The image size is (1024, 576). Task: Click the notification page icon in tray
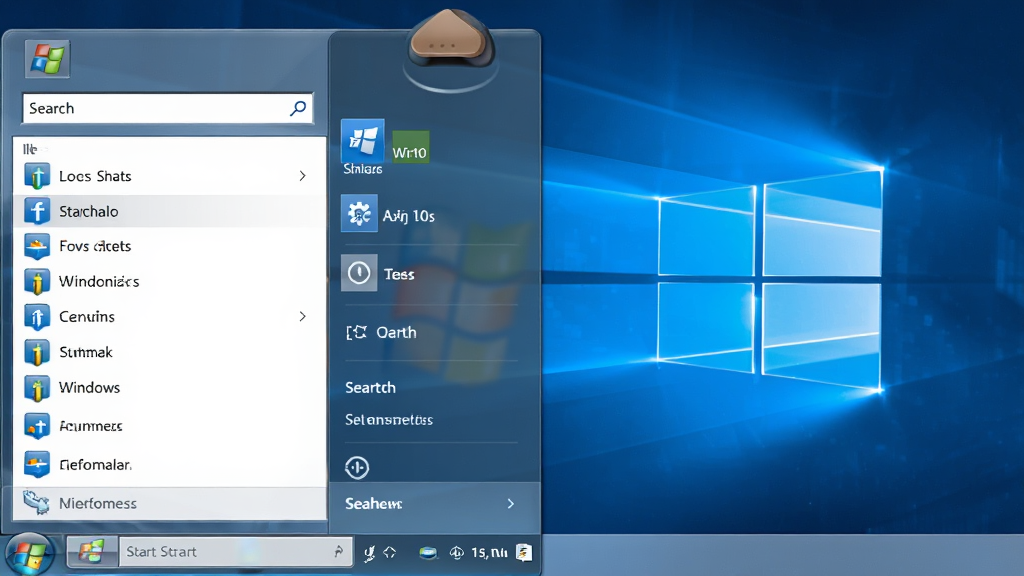point(523,552)
